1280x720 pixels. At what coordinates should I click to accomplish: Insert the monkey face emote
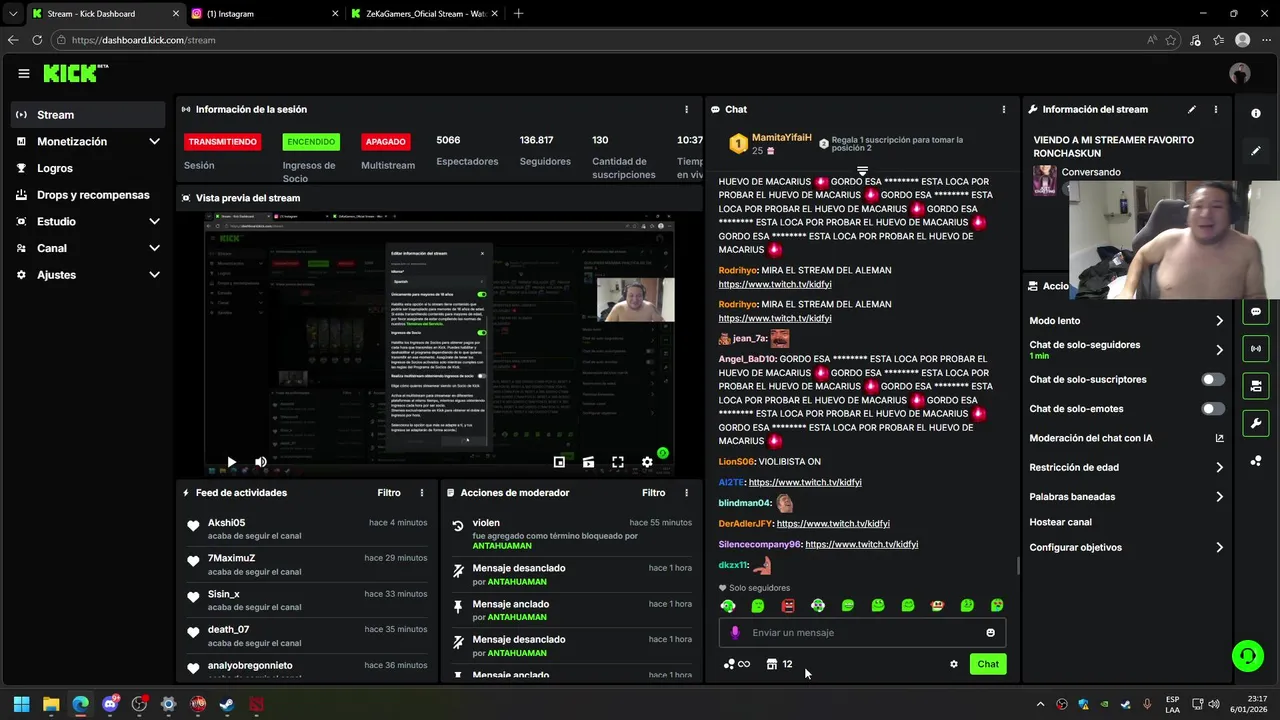938,606
